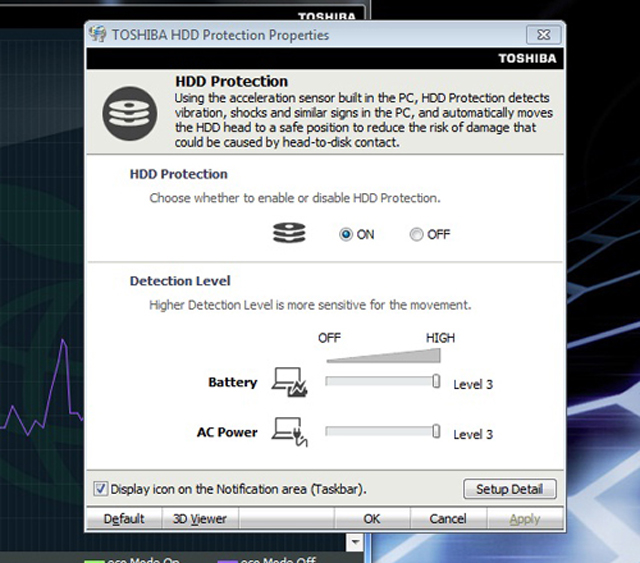Click the Battery laptop icon
The image size is (640, 563).
pyautogui.click(x=289, y=382)
